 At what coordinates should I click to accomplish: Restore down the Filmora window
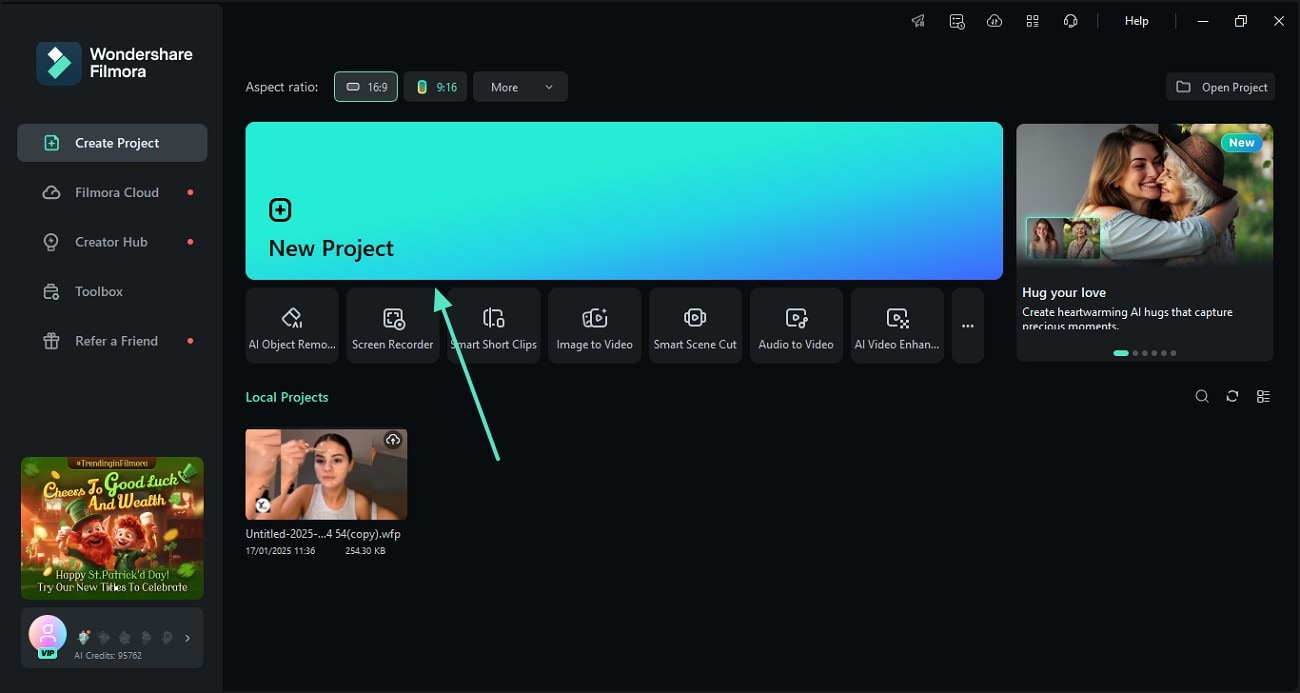pos(1241,21)
